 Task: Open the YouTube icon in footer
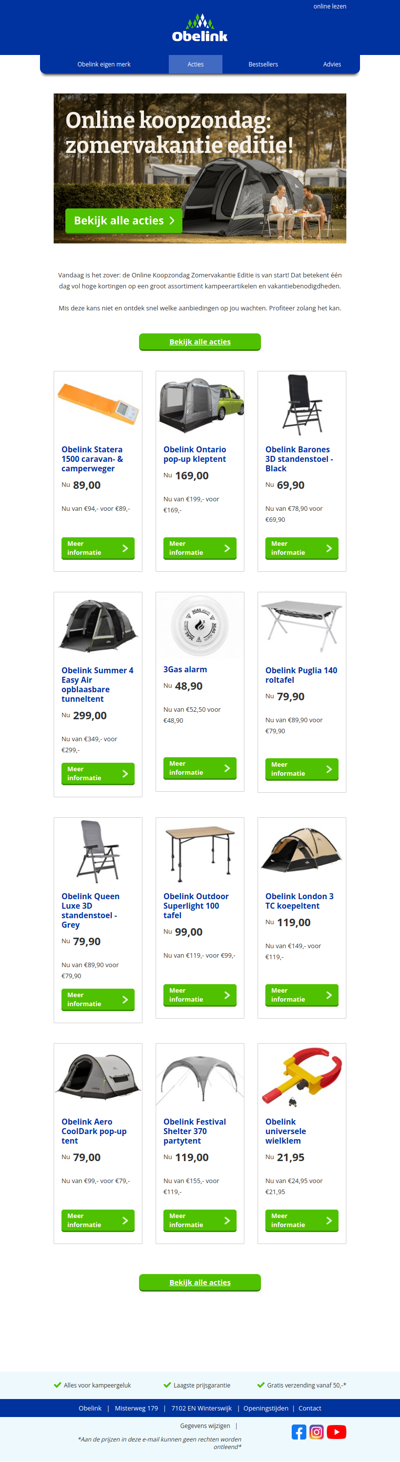click(337, 1432)
